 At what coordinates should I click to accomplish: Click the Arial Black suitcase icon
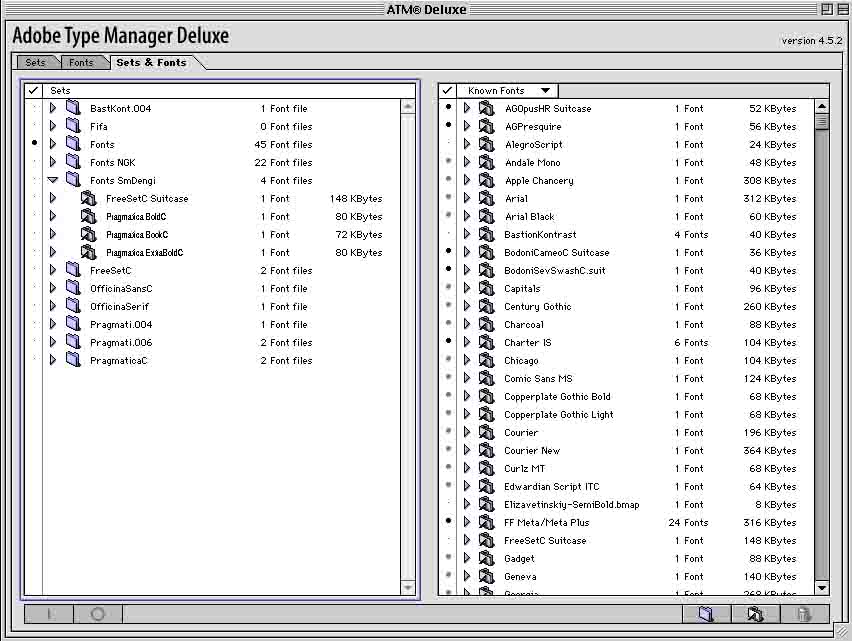(486, 216)
